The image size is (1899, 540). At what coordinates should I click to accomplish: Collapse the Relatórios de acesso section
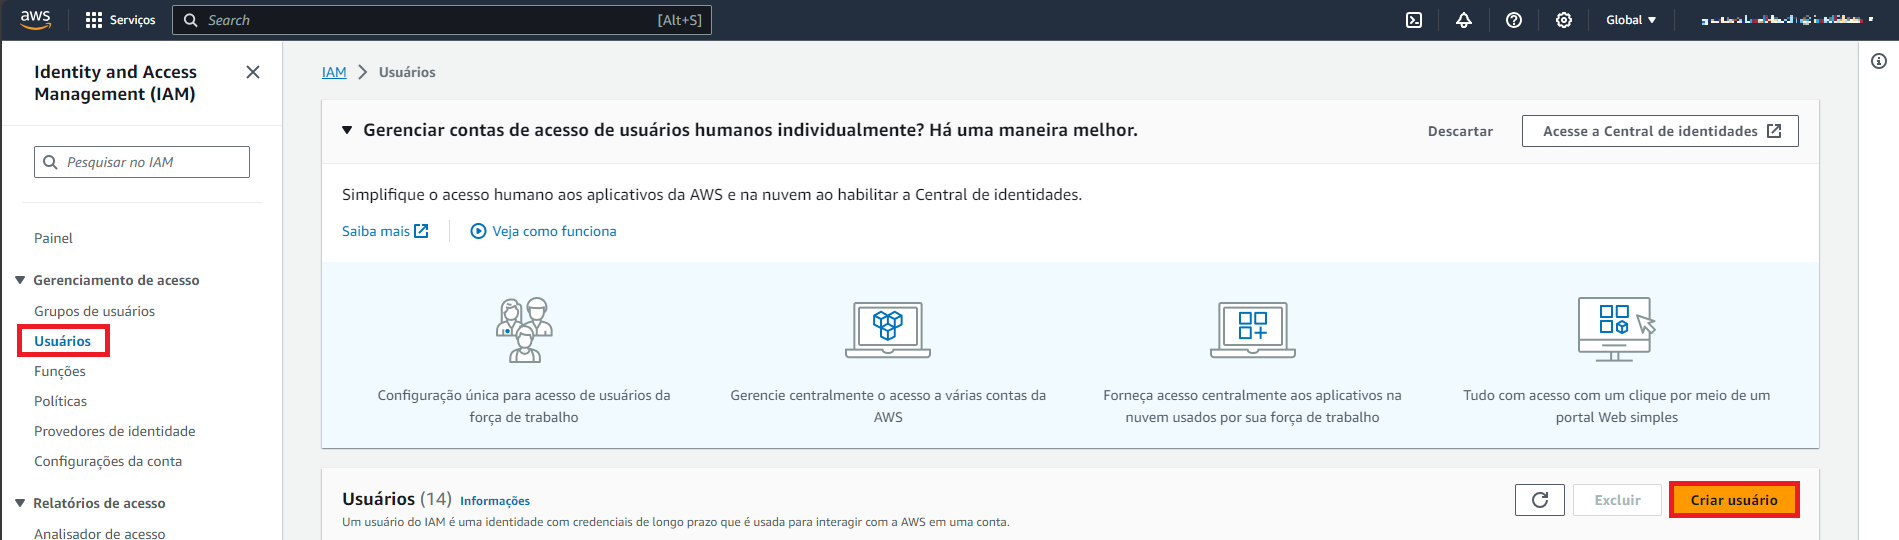click(20, 503)
